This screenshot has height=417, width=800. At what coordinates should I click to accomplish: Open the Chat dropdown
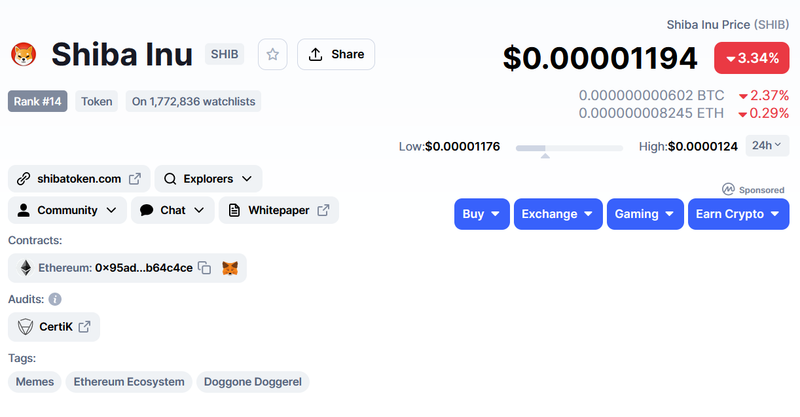tap(173, 210)
